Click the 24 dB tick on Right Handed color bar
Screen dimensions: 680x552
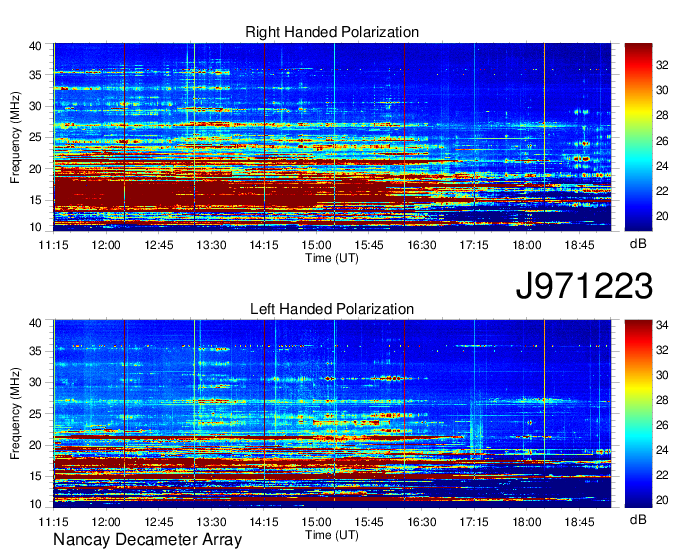[662, 166]
